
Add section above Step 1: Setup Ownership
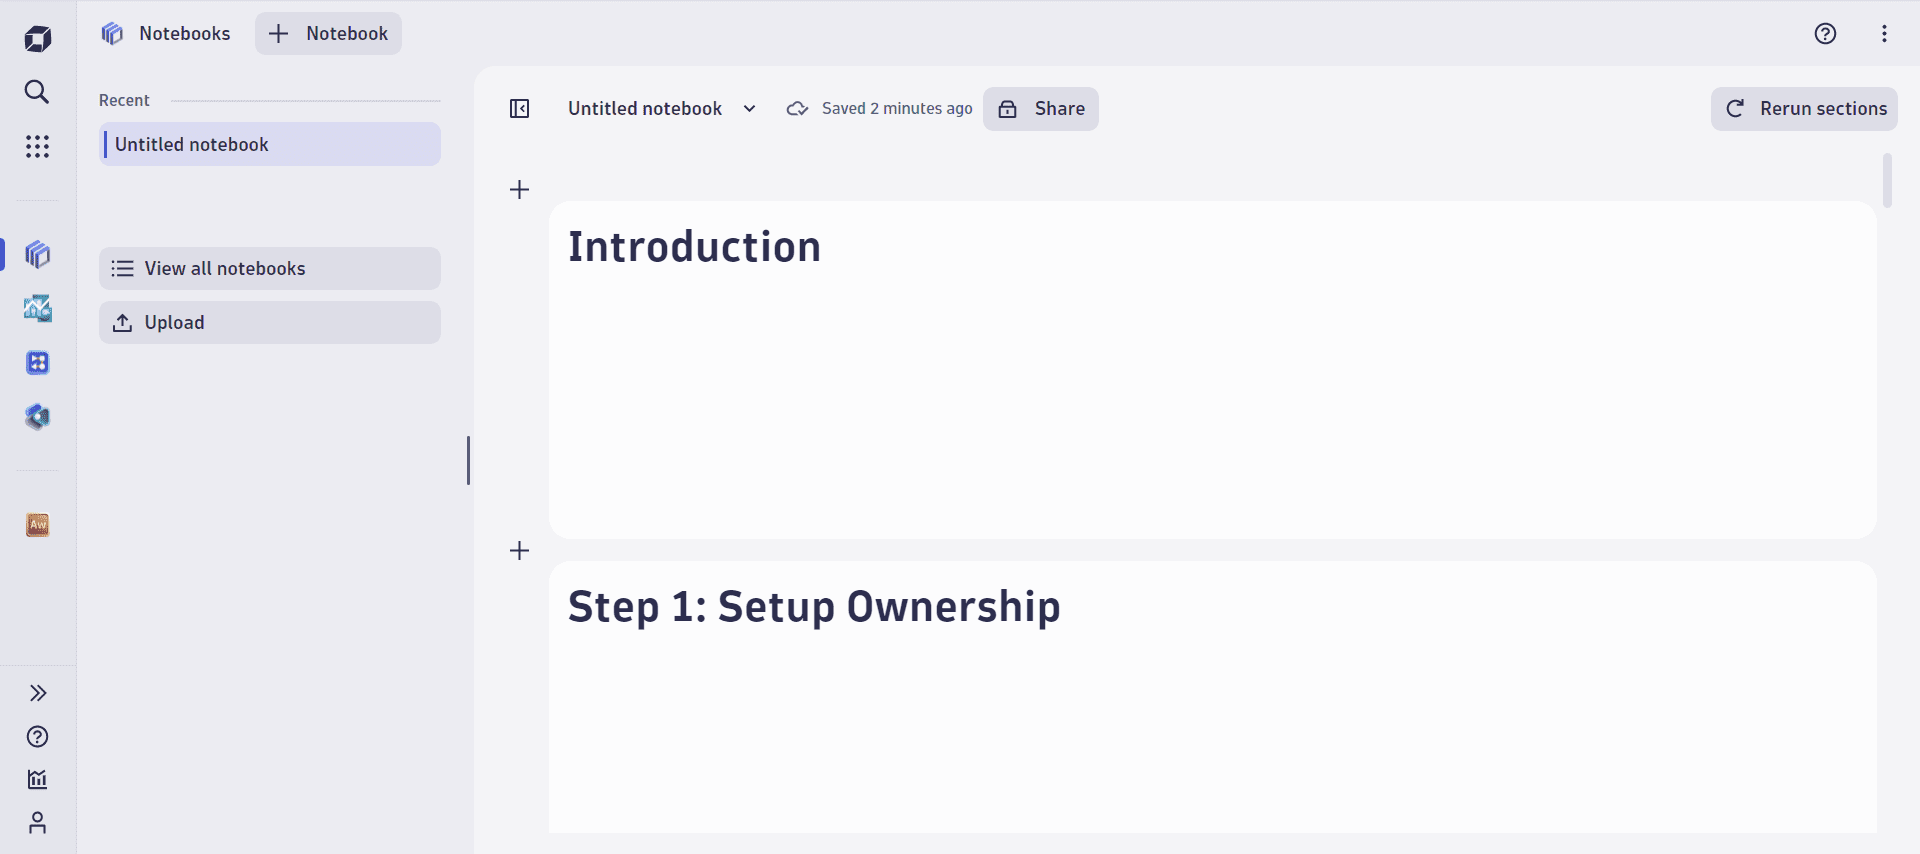tap(519, 551)
